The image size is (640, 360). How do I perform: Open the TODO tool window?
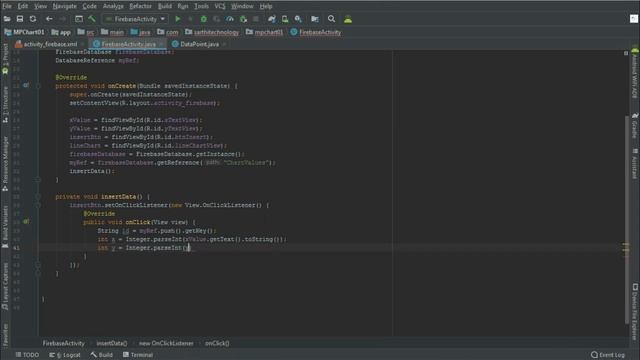[27, 355]
